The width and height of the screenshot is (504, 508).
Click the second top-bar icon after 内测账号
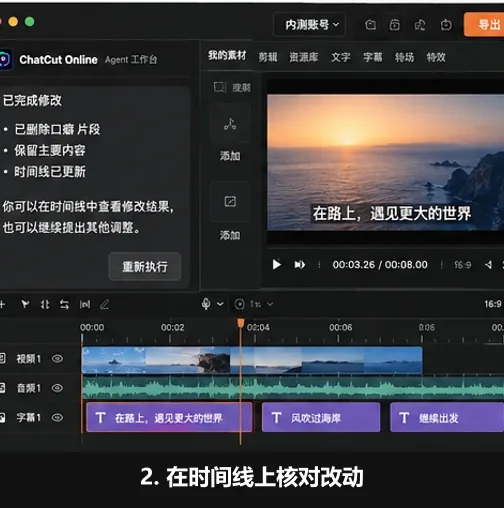(x=395, y=25)
